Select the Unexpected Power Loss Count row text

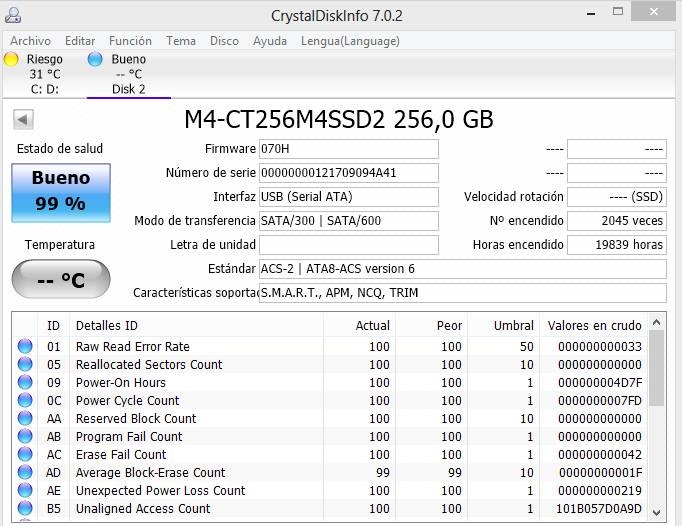click(160, 490)
